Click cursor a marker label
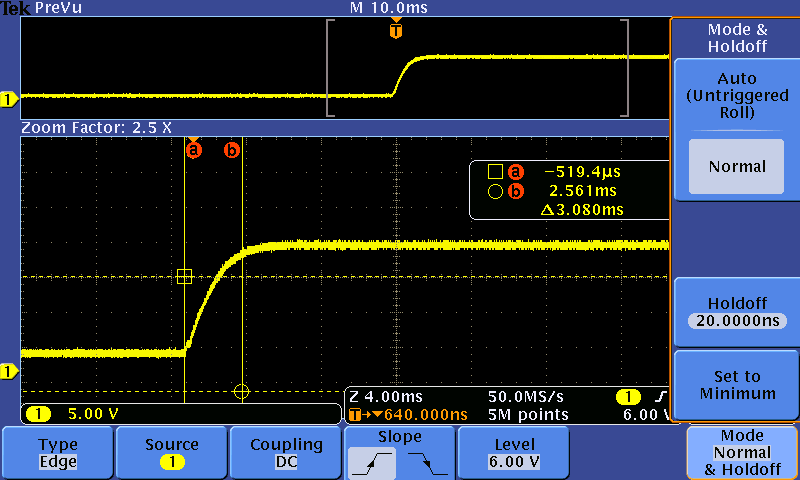800x480 pixels. [x=194, y=150]
